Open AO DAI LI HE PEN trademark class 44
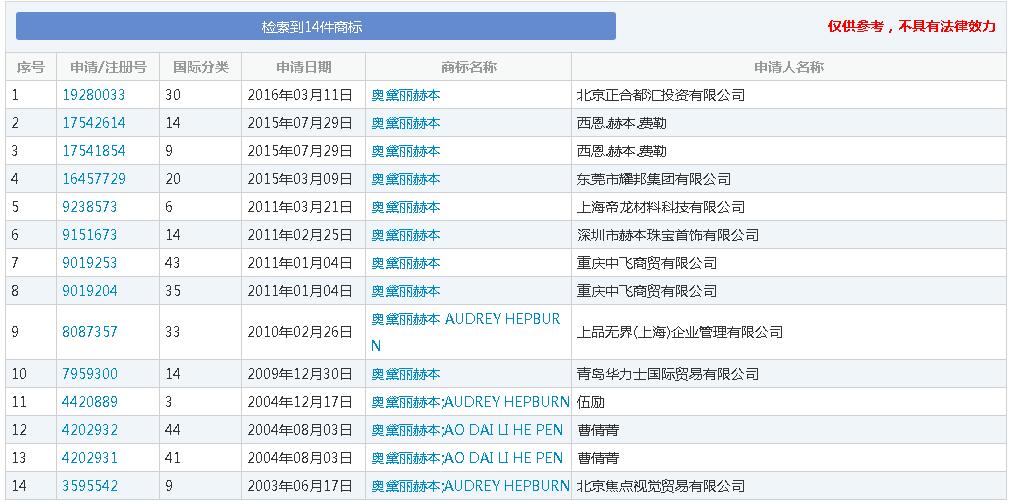The image size is (1010, 504). coord(467,430)
